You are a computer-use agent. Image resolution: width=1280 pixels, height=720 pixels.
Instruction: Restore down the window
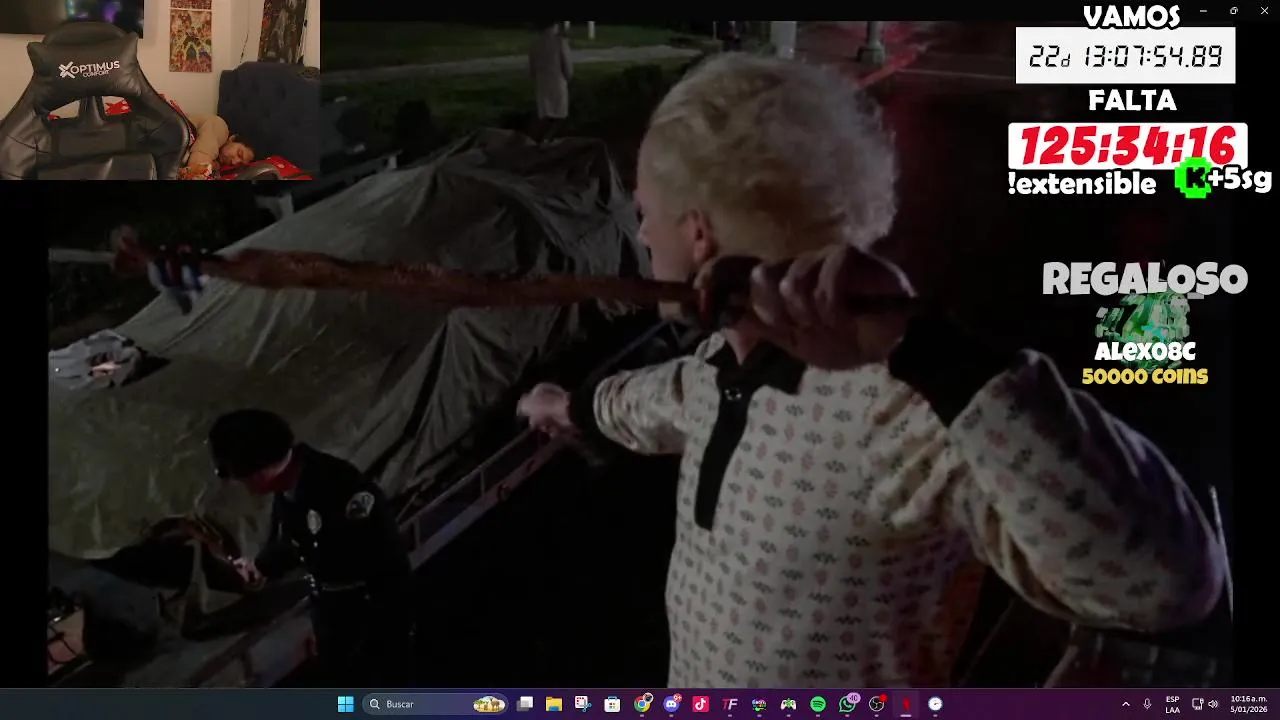point(1233,11)
